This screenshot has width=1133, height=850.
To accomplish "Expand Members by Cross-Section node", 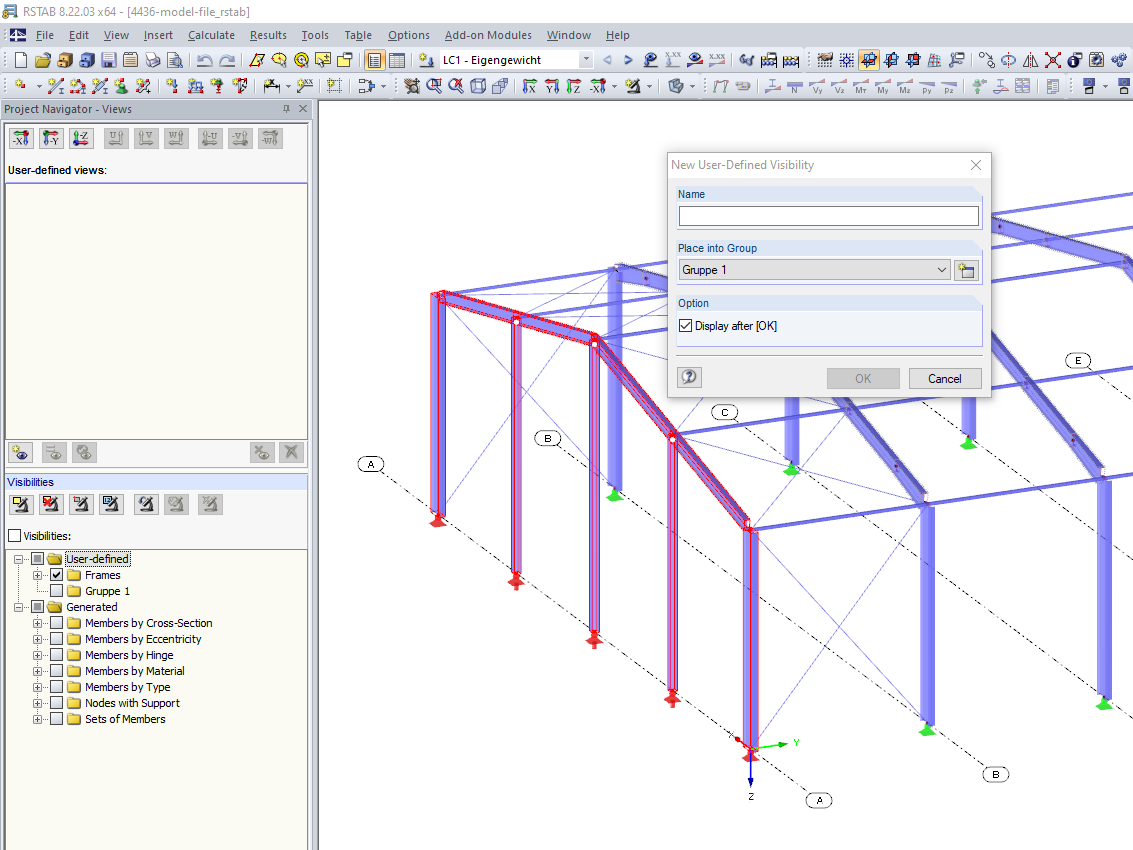I will pos(38,623).
